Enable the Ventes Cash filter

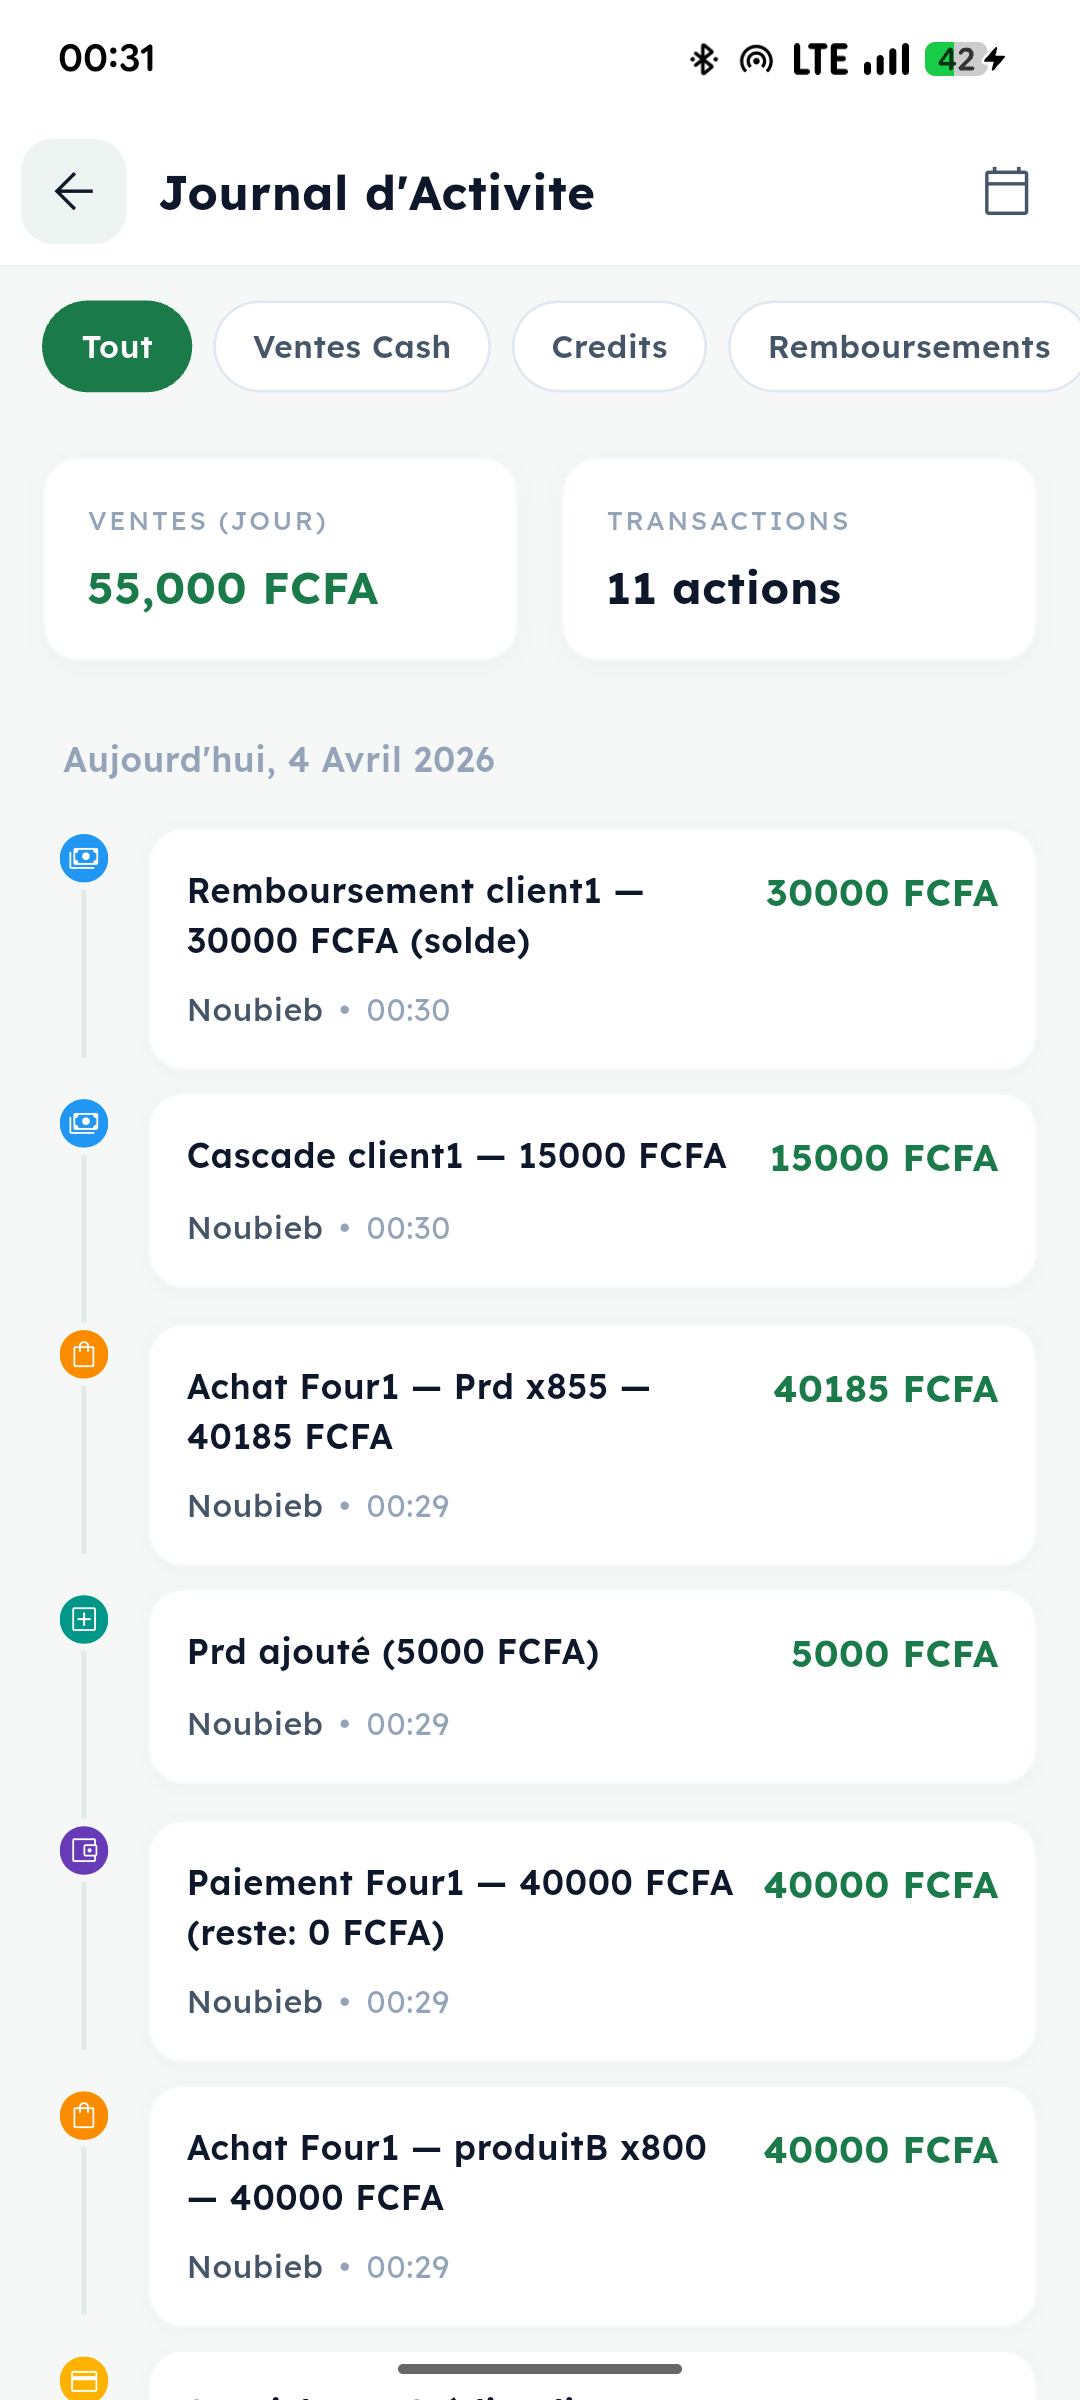tap(352, 346)
